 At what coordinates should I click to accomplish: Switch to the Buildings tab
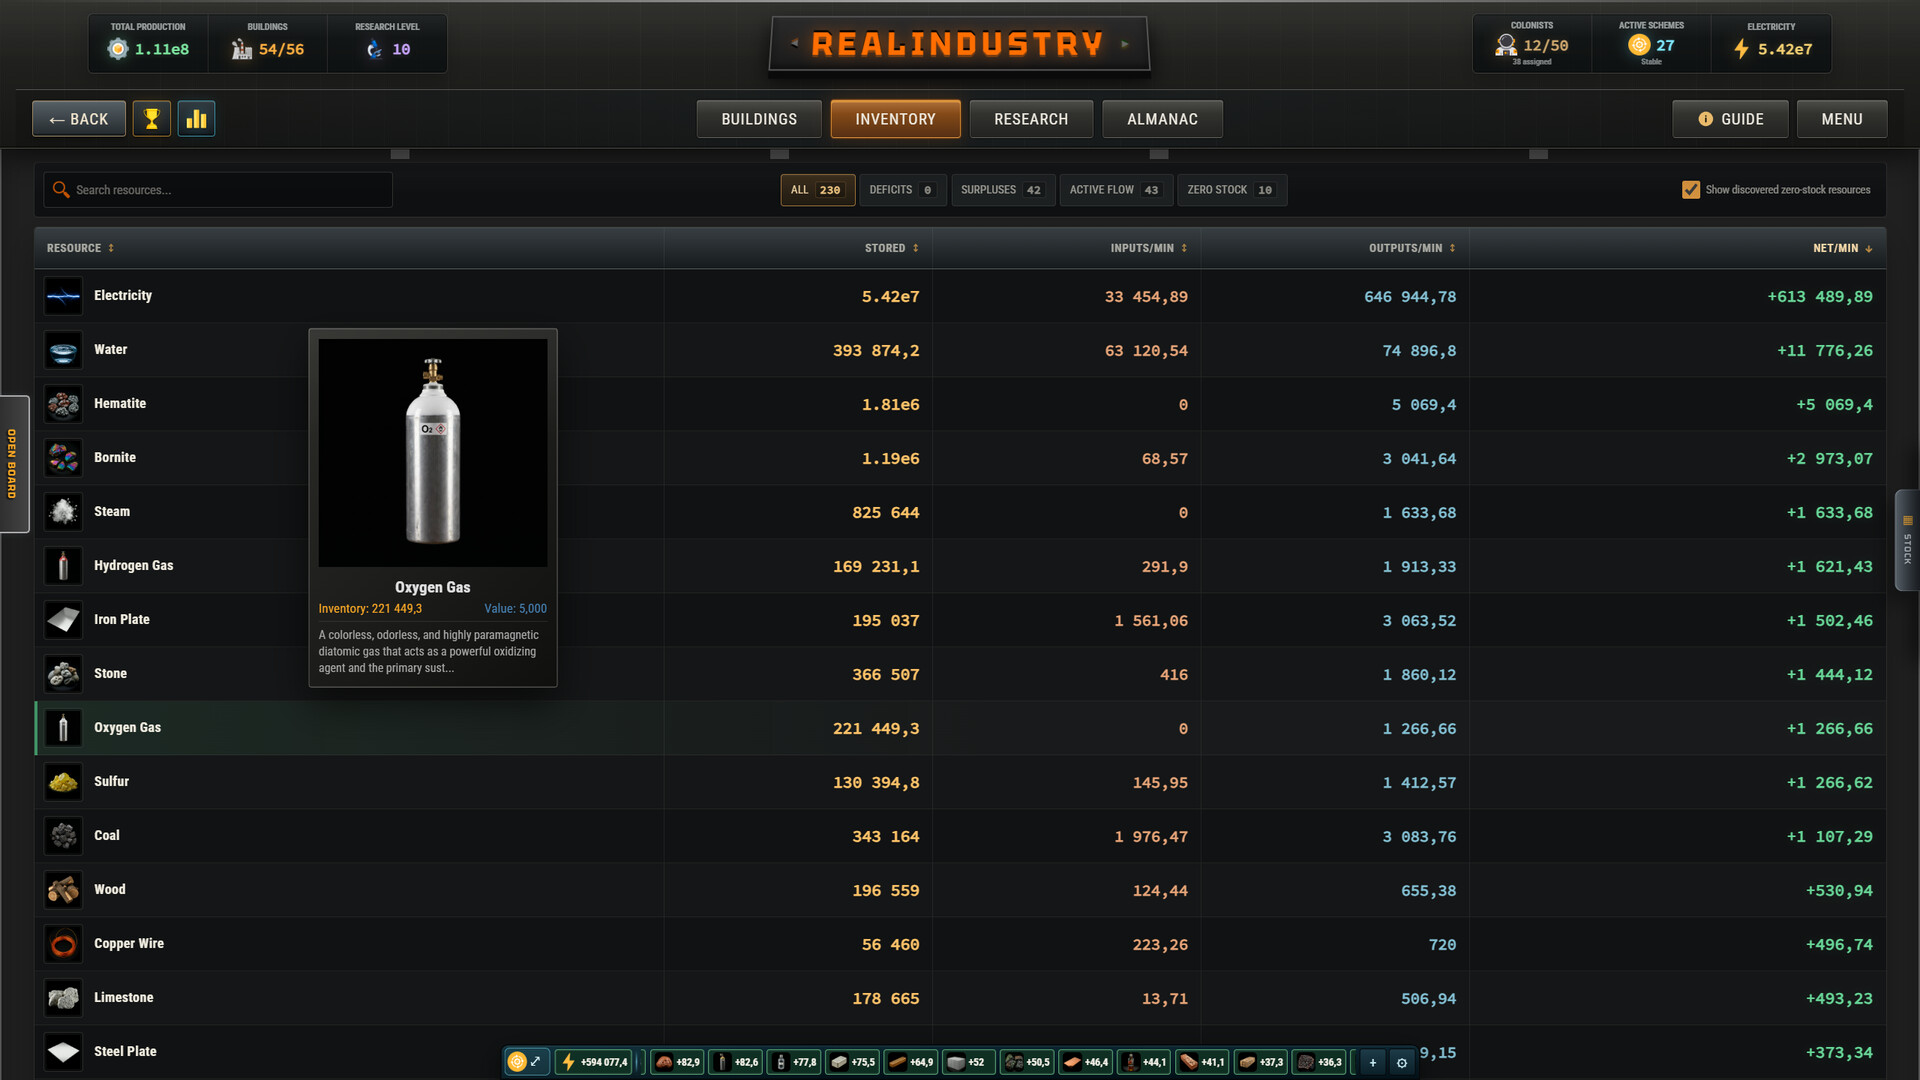click(759, 119)
